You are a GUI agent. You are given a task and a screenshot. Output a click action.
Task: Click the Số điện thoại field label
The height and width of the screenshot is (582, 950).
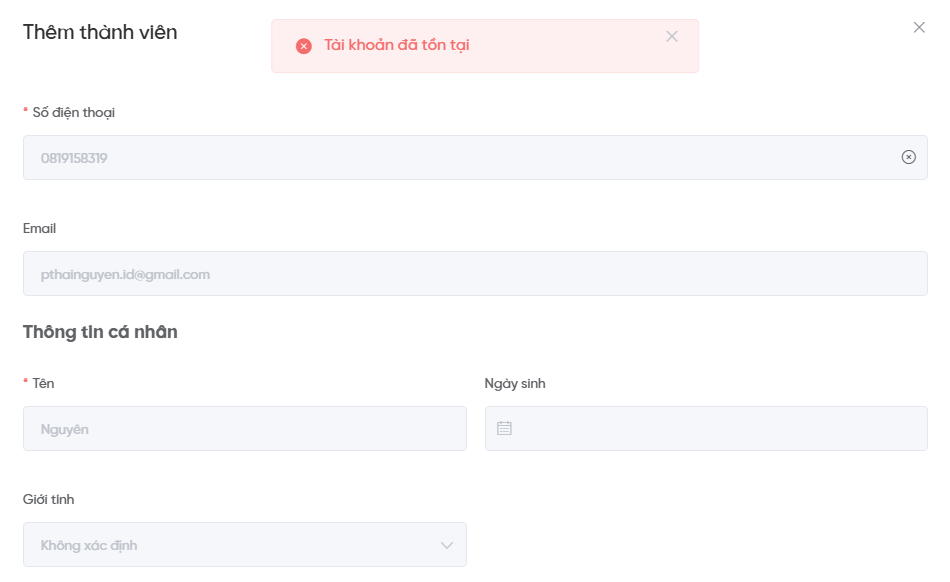coord(74,112)
